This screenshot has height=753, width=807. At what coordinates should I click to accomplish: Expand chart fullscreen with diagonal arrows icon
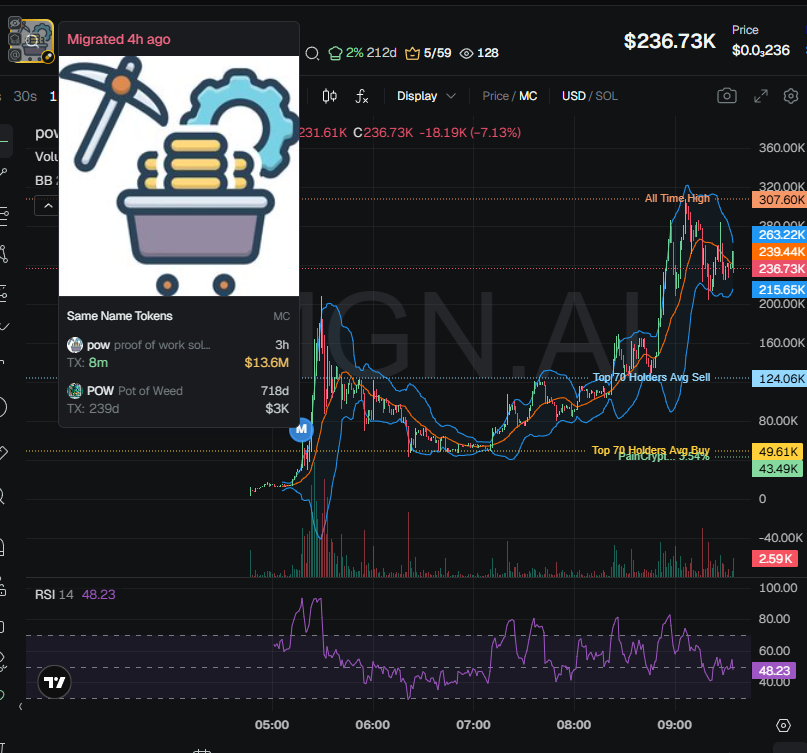[x=762, y=96]
